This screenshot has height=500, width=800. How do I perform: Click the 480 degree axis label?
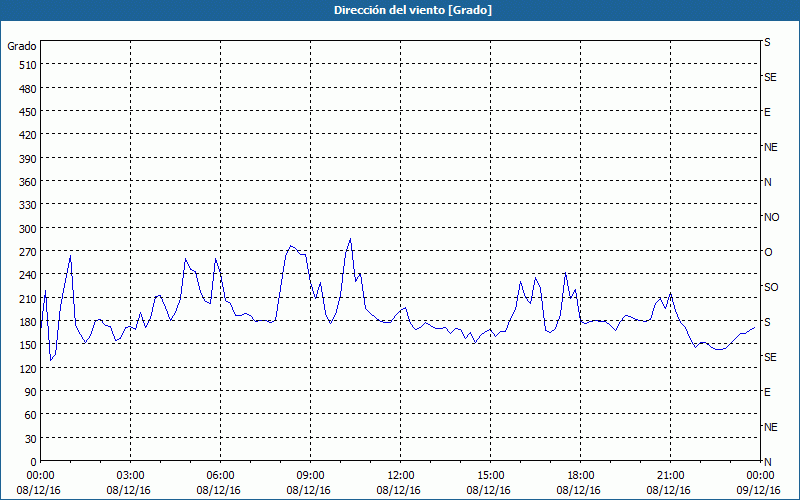(x=28, y=89)
